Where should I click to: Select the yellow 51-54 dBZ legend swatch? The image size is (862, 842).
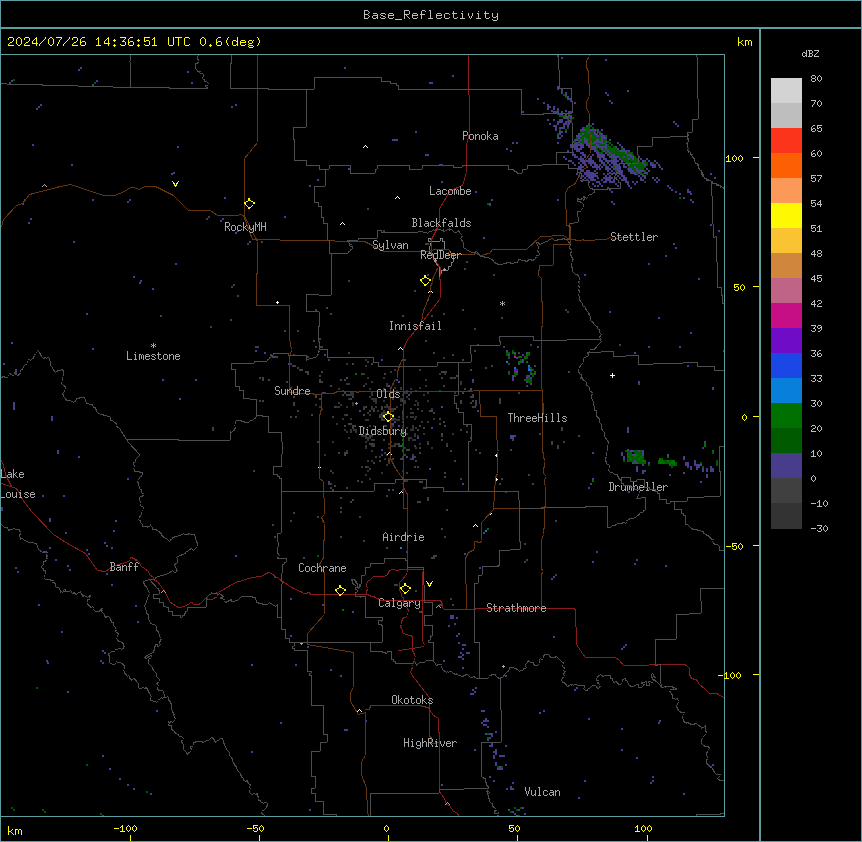(x=786, y=215)
